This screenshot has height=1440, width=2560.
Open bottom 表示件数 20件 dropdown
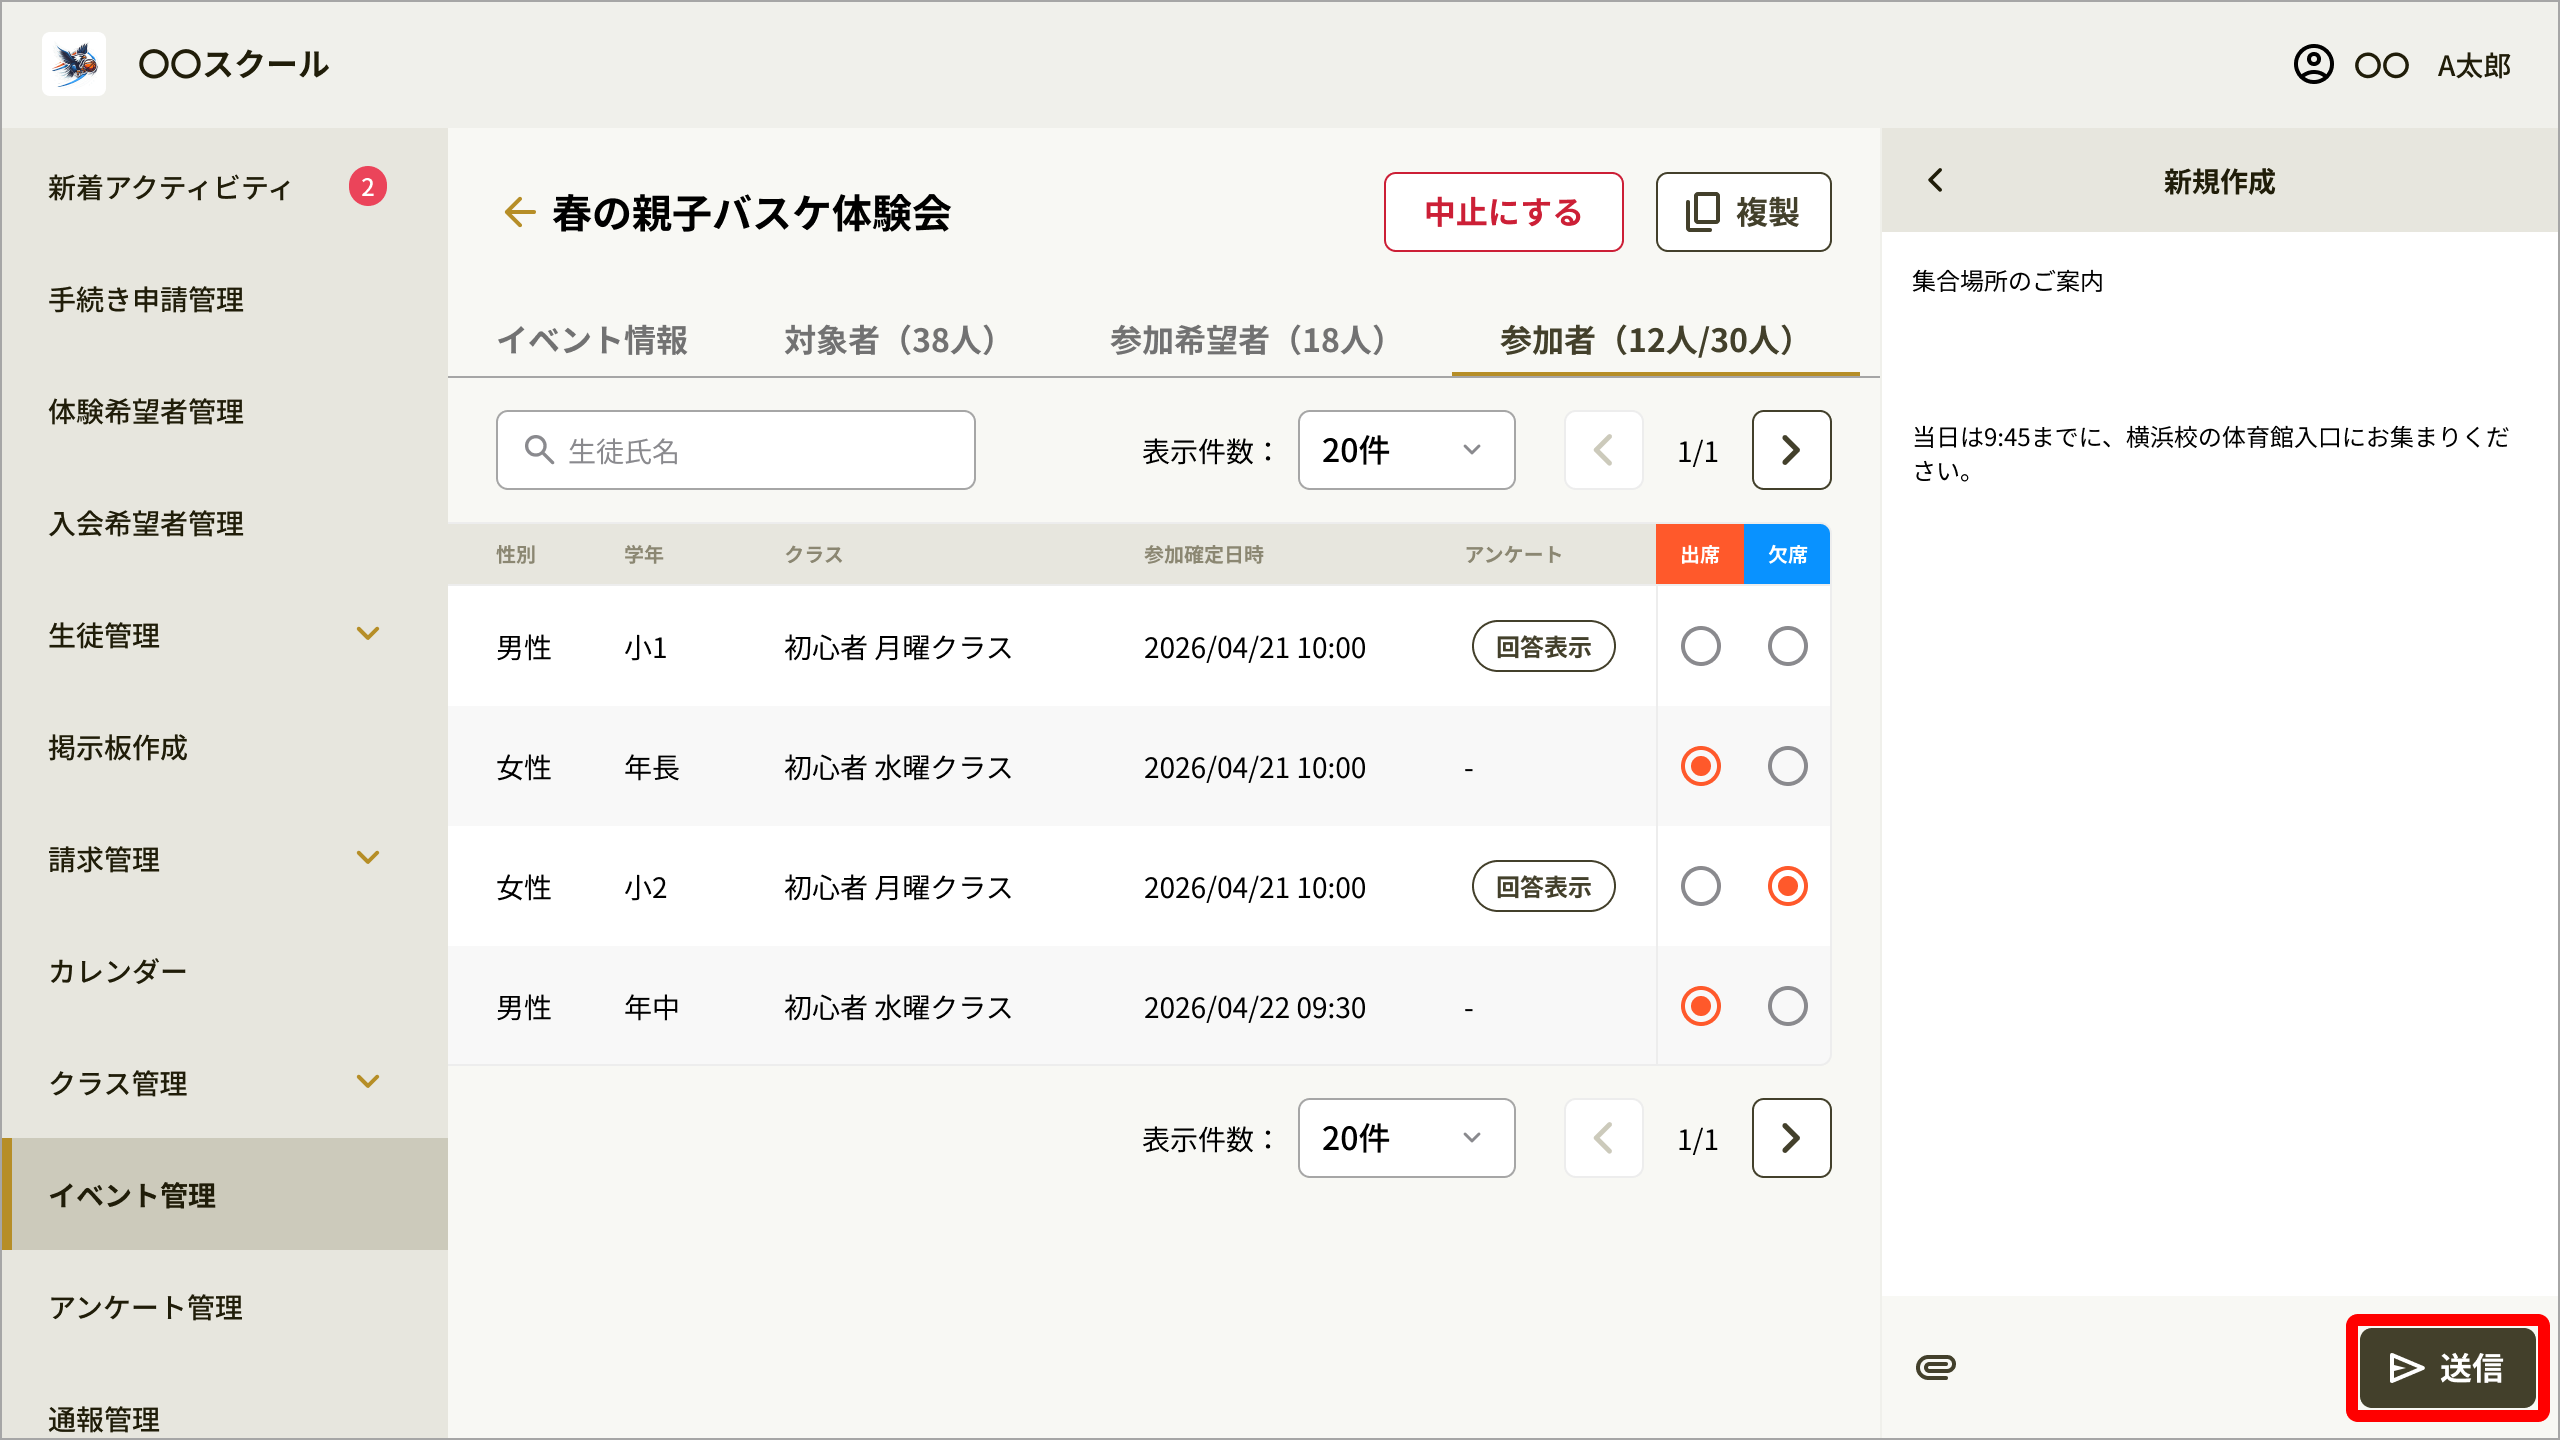1406,1138
